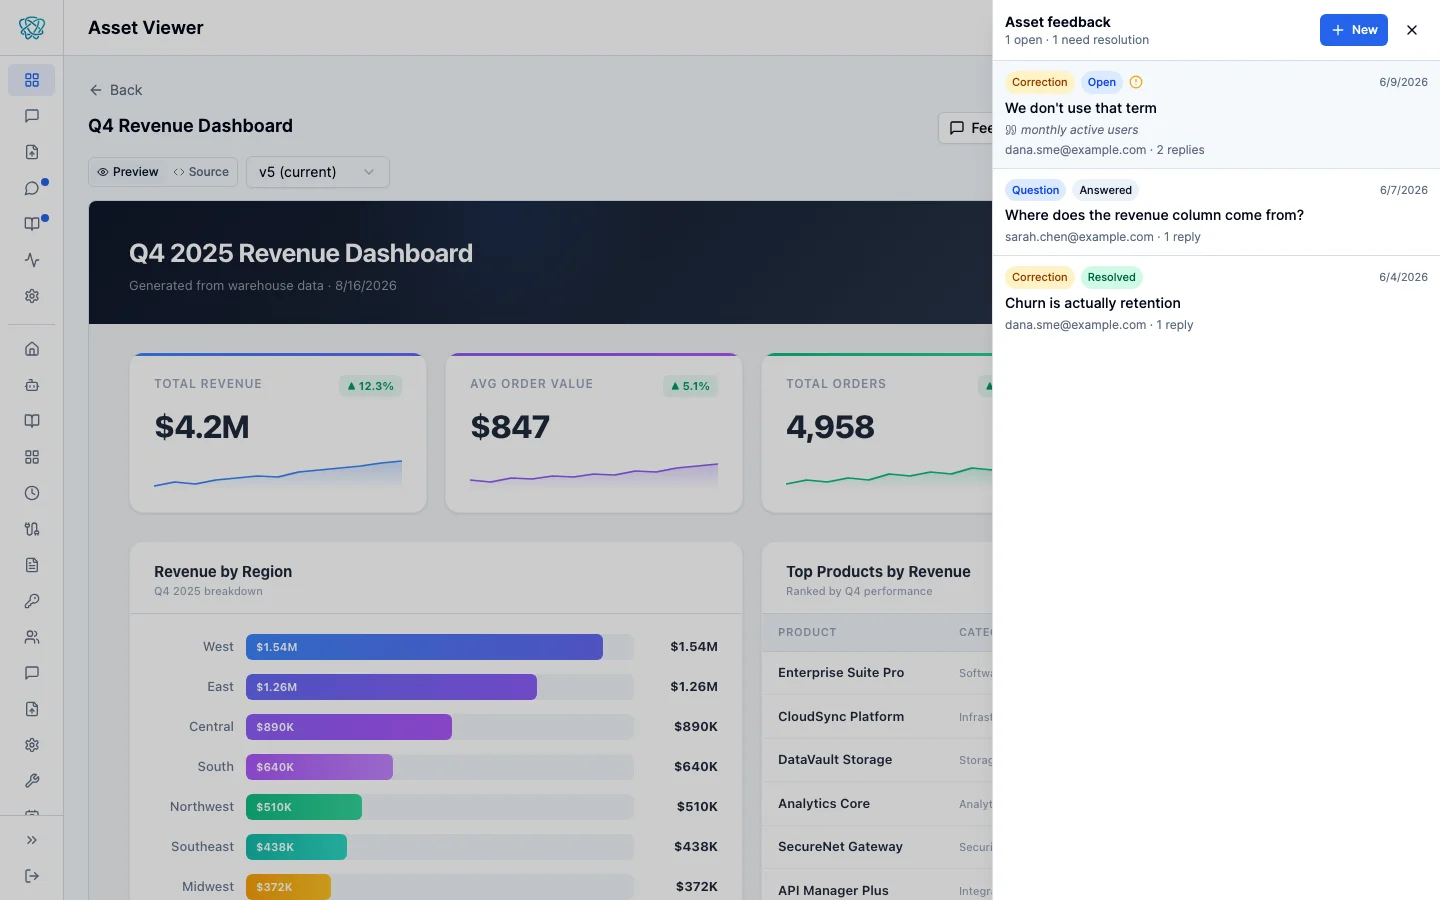This screenshot has width=1440, height=900.
Task: Open the home icon in the sidebar
Action: [x=32, y=349]
